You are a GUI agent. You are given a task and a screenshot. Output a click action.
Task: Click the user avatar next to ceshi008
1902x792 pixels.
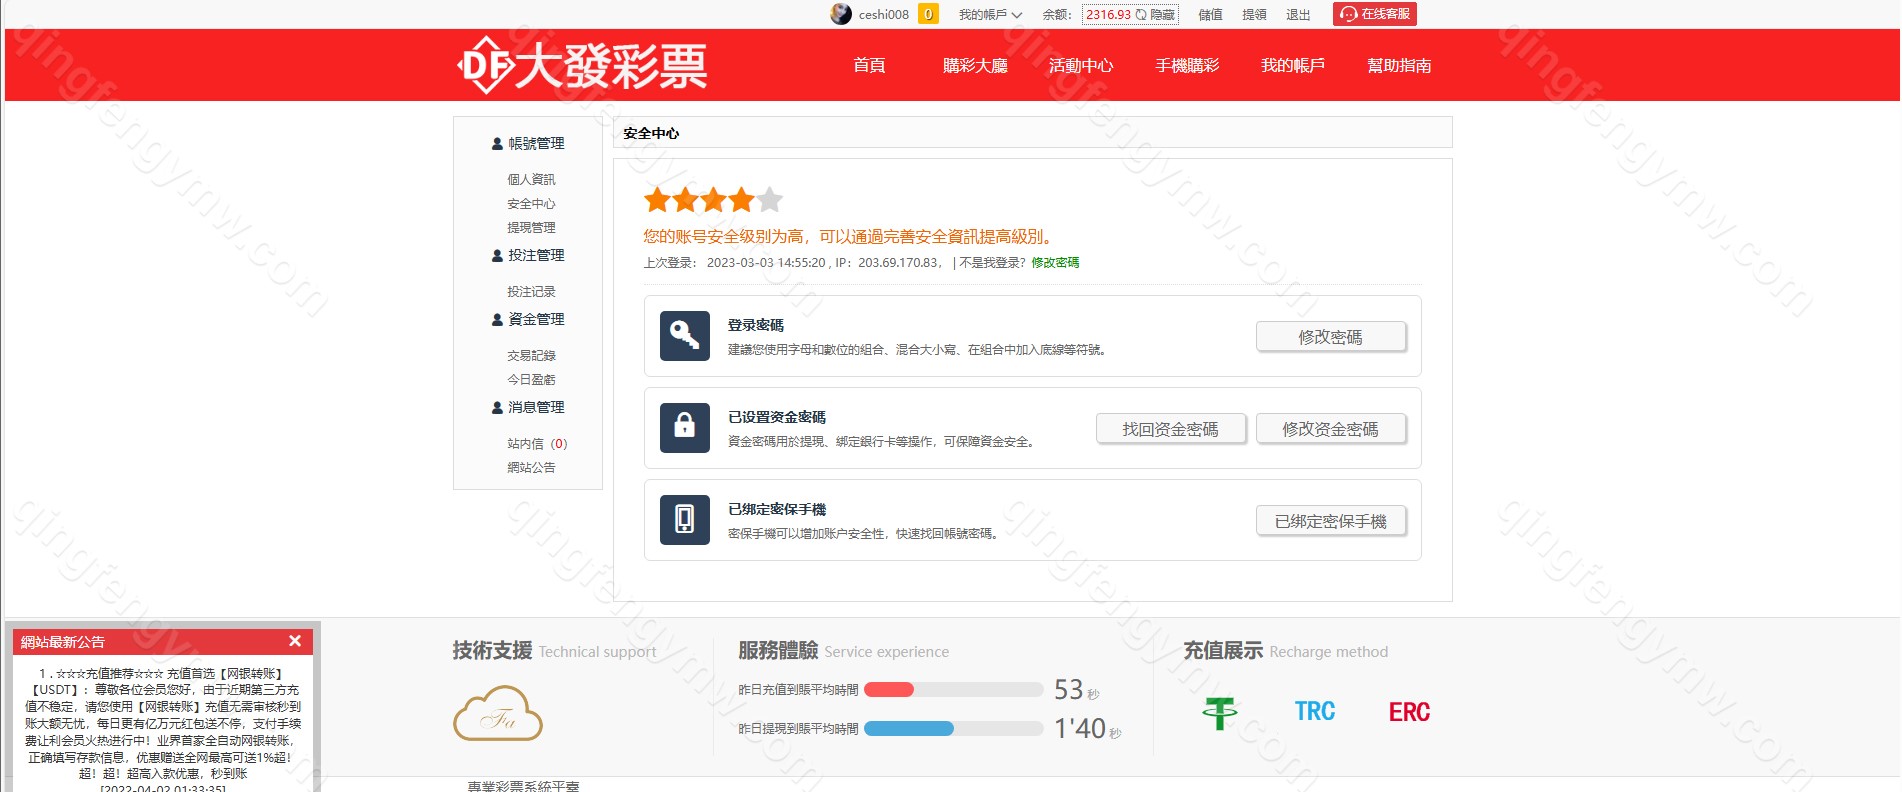pyautogui.click(x=841, y=14)
